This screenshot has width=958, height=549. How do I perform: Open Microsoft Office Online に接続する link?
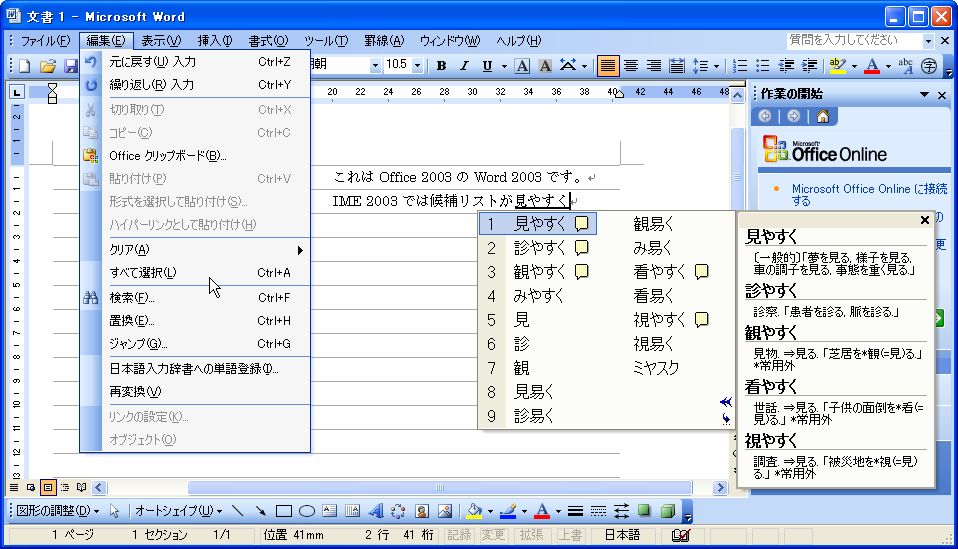pyautogui.click(x=869, y=195)
